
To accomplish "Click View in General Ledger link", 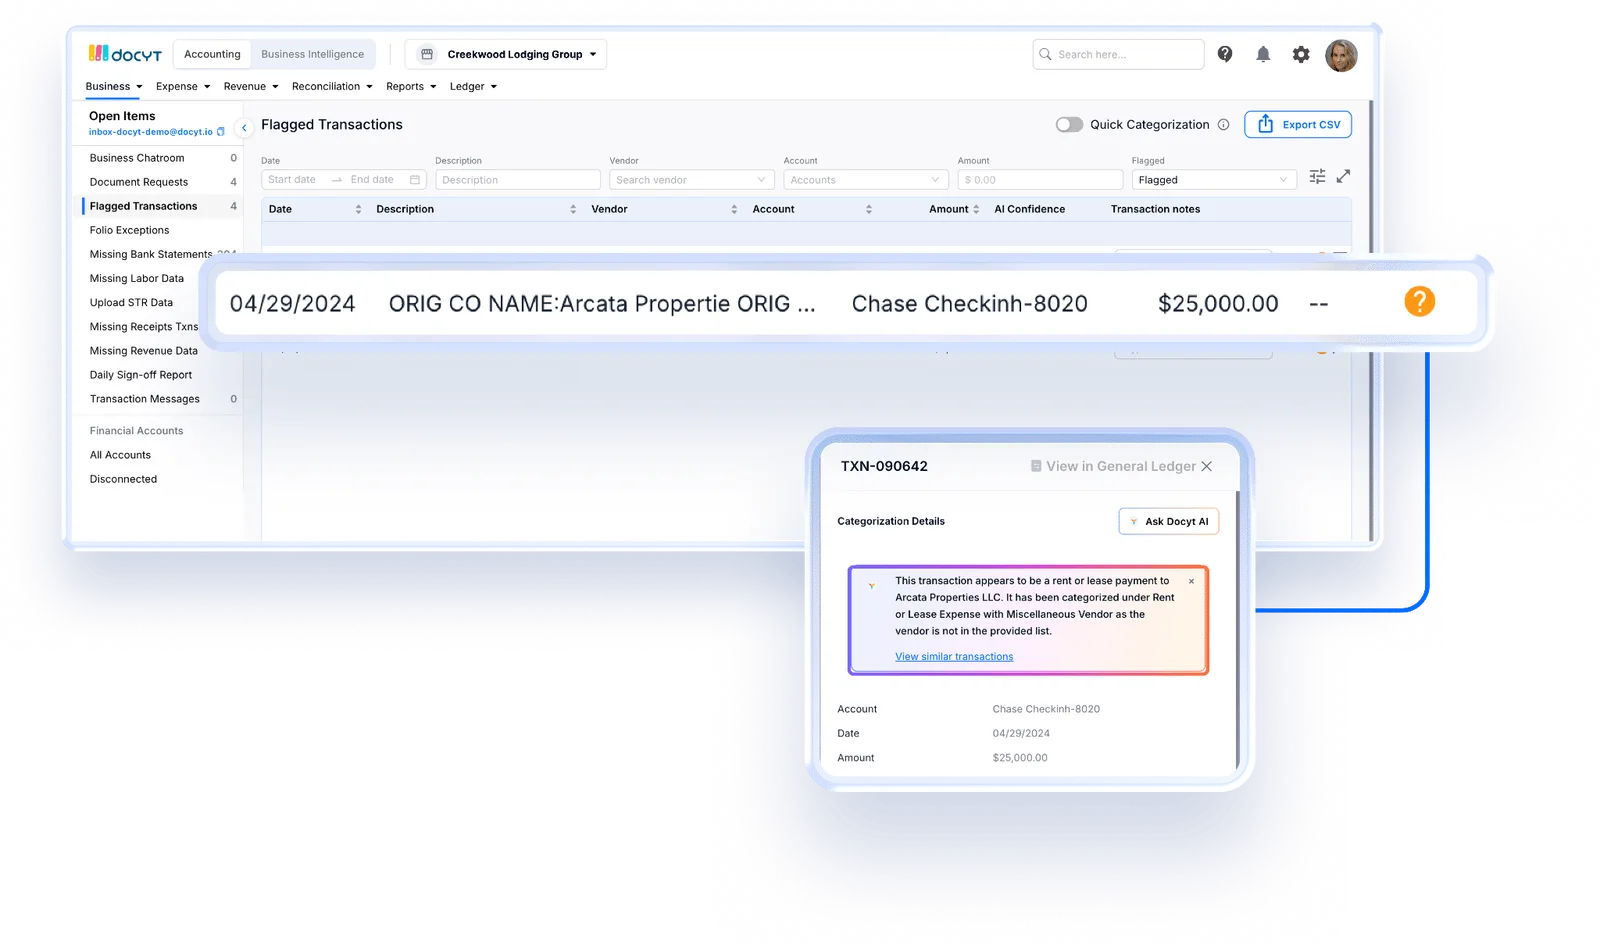I will [1113, 466].
